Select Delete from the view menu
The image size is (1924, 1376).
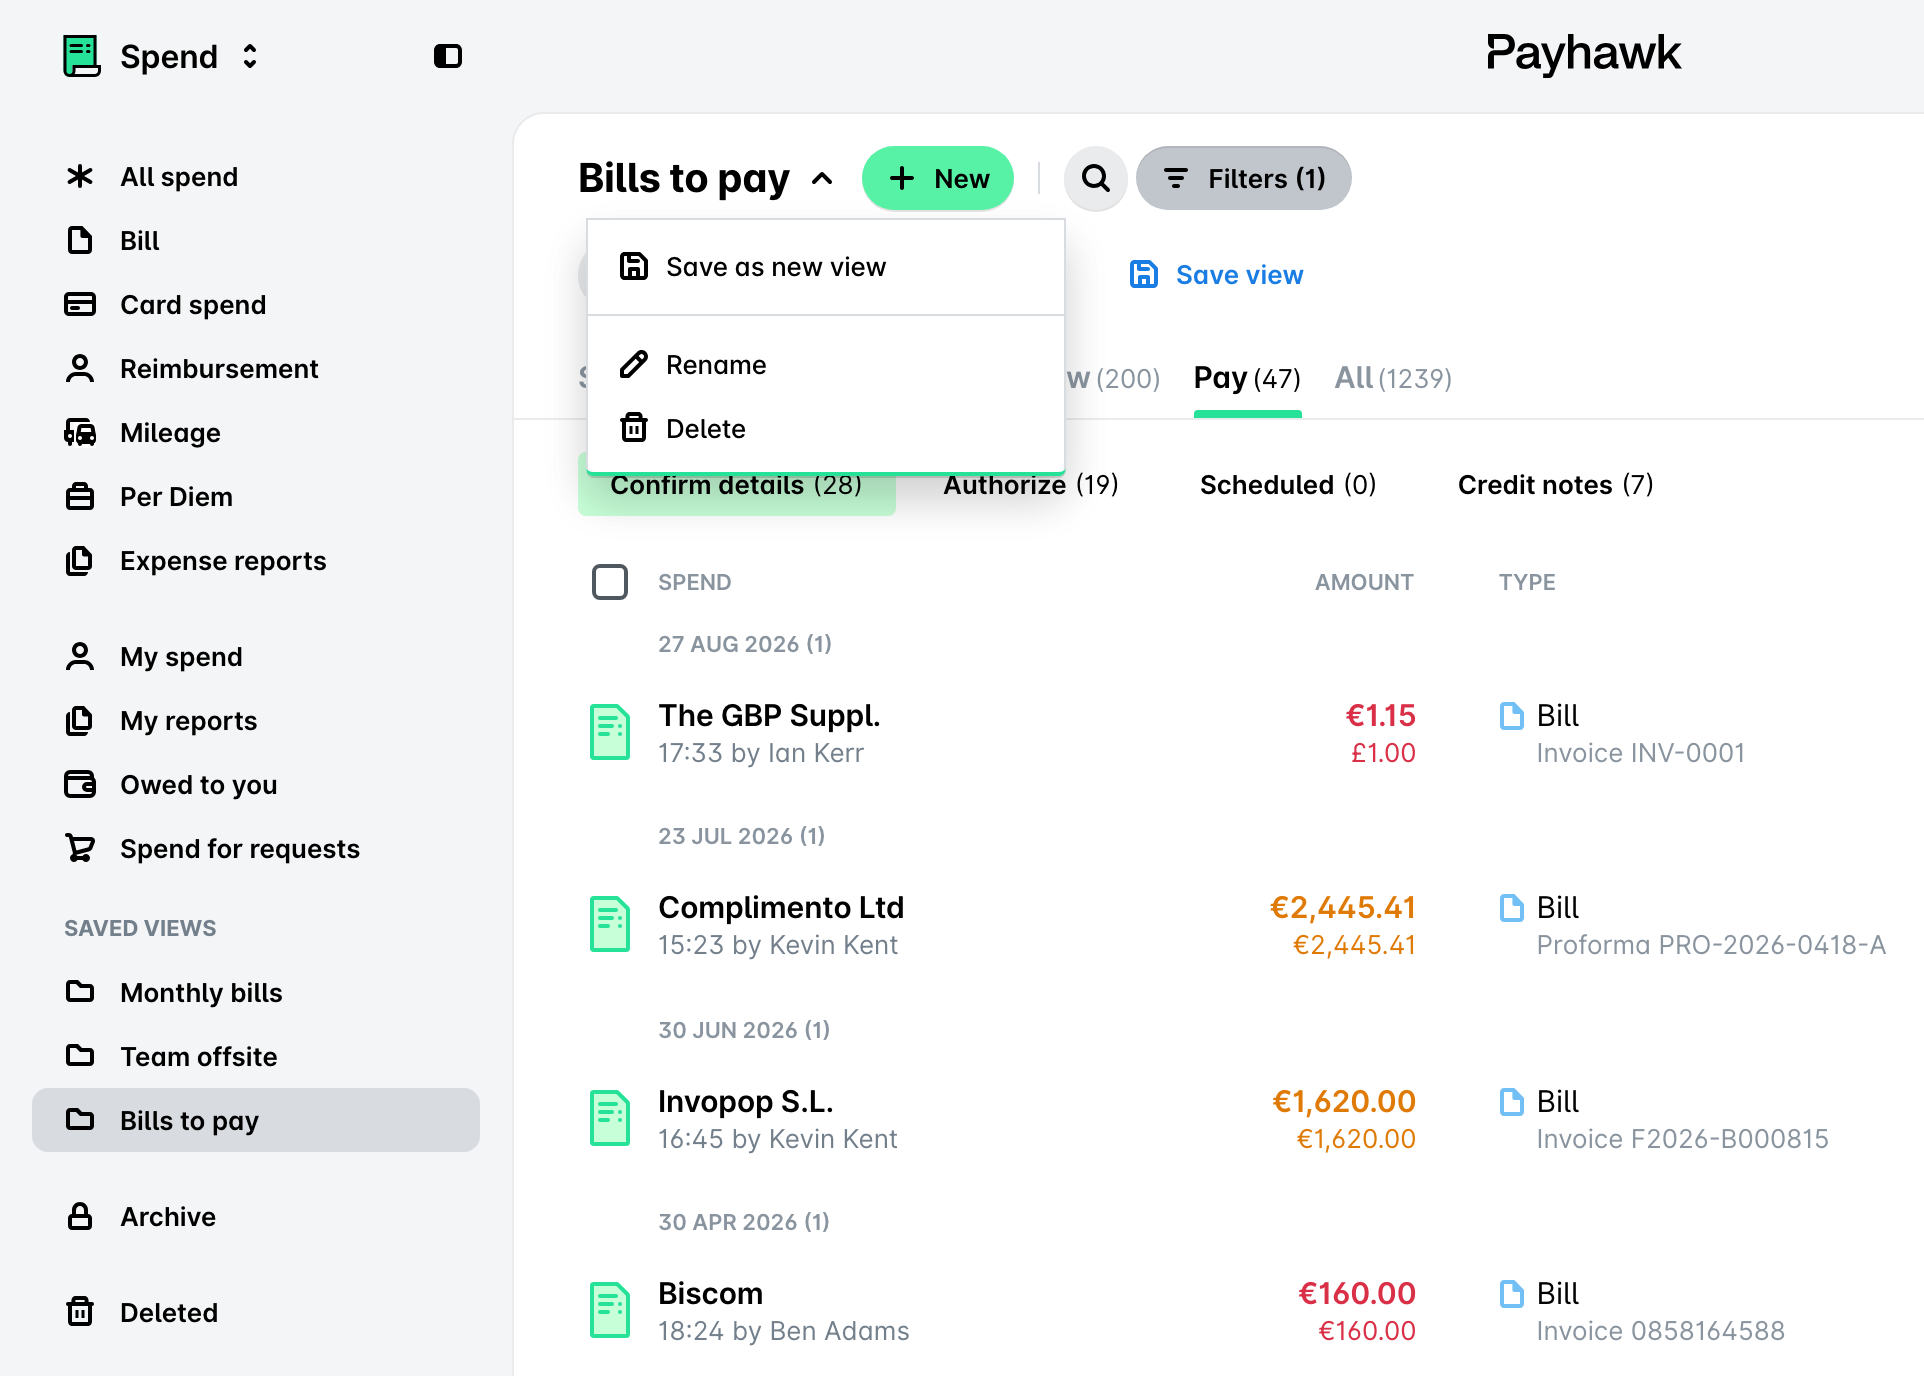pyautogui.click(x=826, y=429)
